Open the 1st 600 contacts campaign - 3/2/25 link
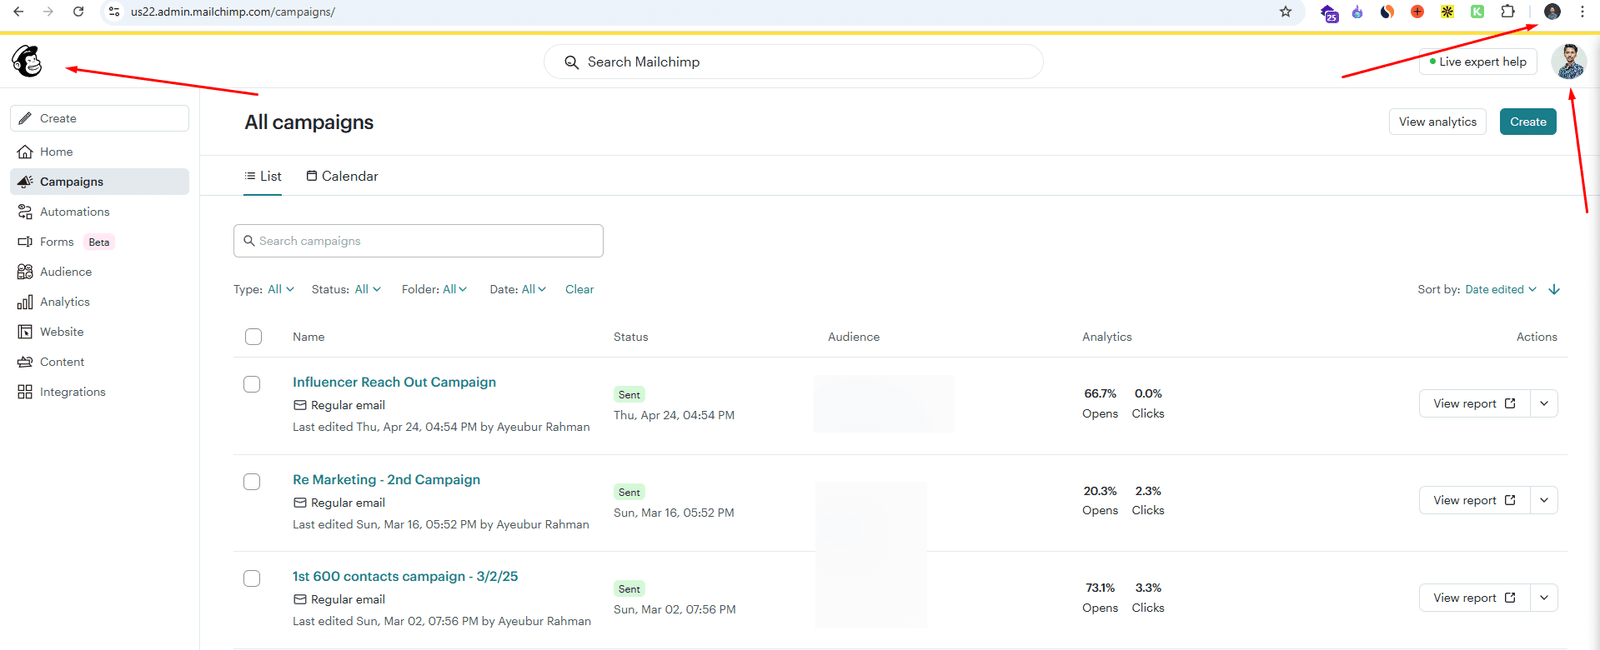Image resolution: width=1600 pixels, height=650 pixels. [405, 577]
